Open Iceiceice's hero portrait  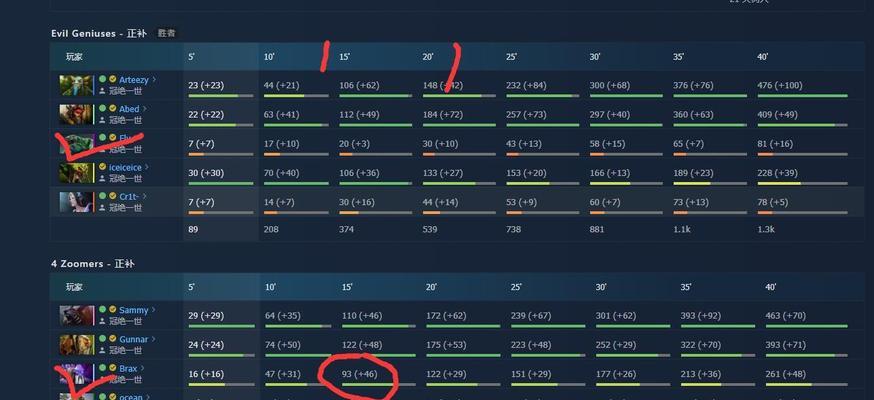click(x=77, y=173)
